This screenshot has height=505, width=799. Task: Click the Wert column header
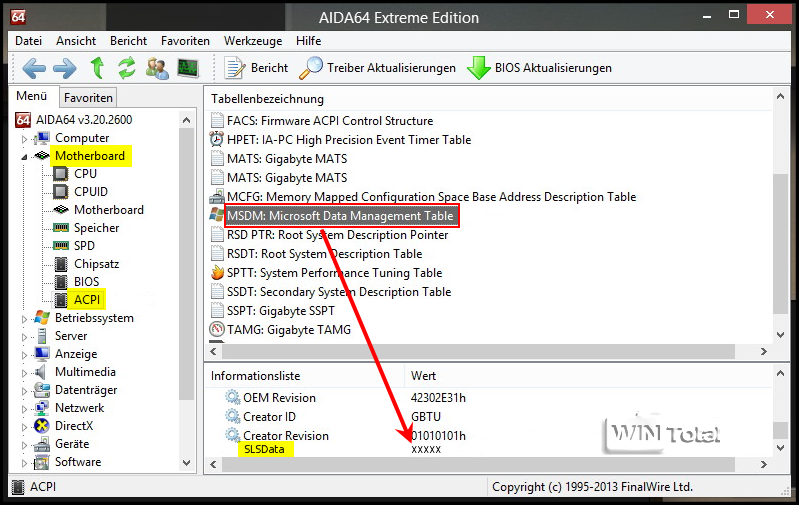tap(423, 376)
